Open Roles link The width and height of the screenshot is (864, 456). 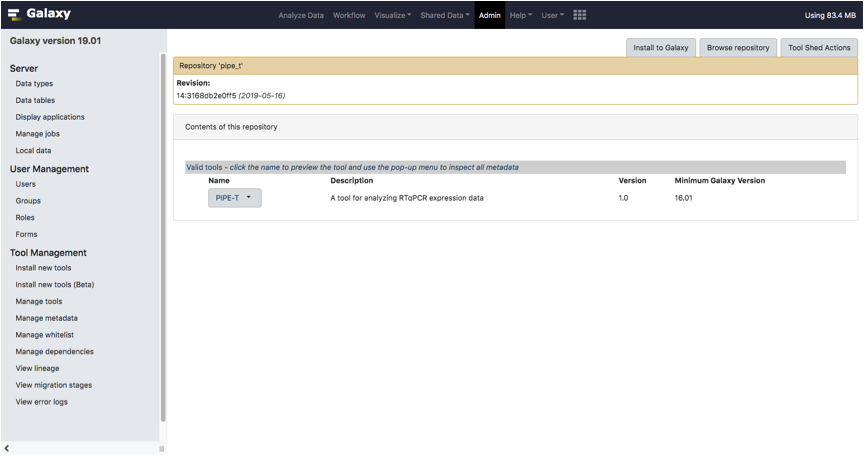click(x=25, y=218)
